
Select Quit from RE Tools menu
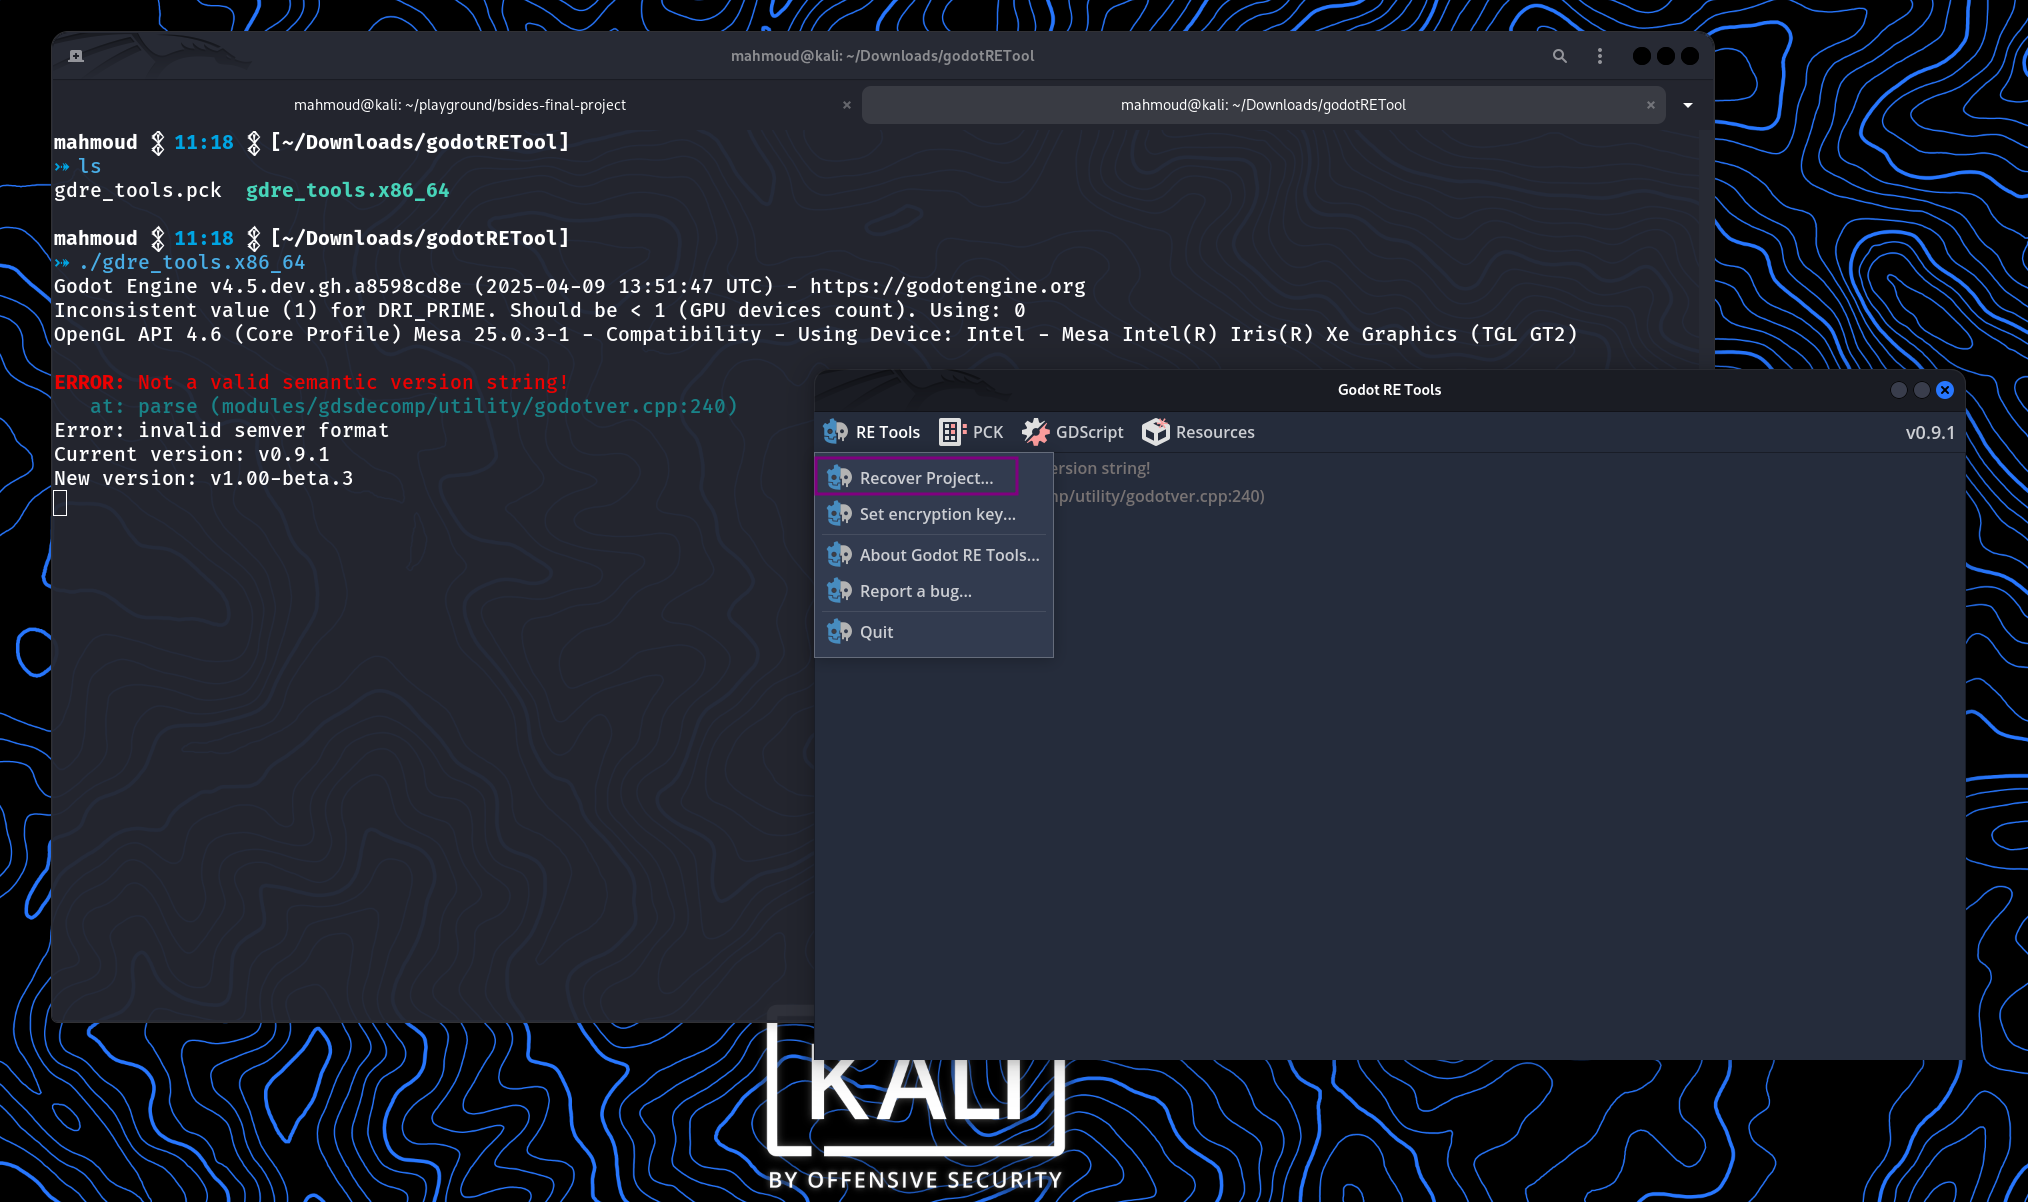[x=934, y=632]
